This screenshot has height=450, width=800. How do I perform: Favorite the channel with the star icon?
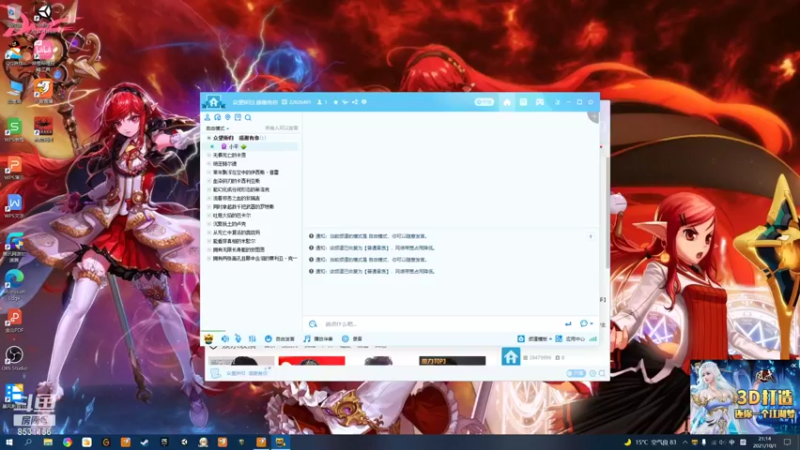tap(335, 102)
